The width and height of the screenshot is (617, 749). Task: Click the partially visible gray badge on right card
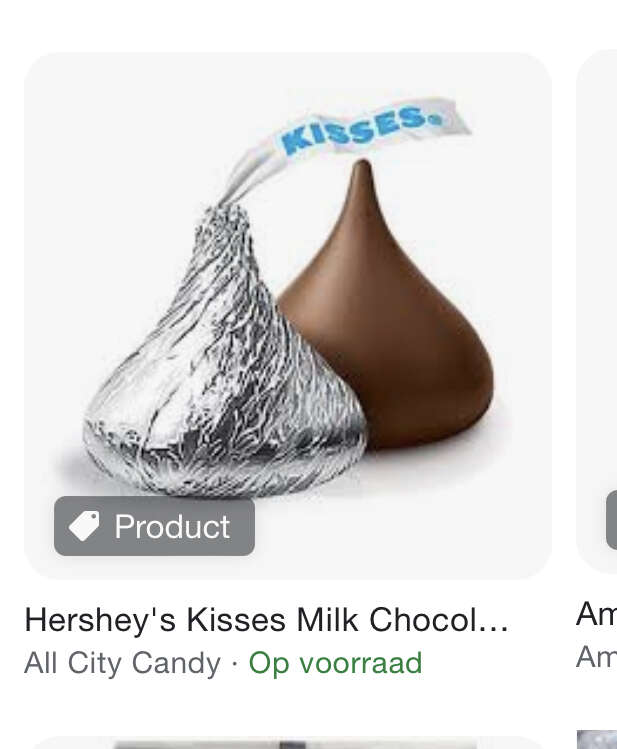(x=612, y=520)
